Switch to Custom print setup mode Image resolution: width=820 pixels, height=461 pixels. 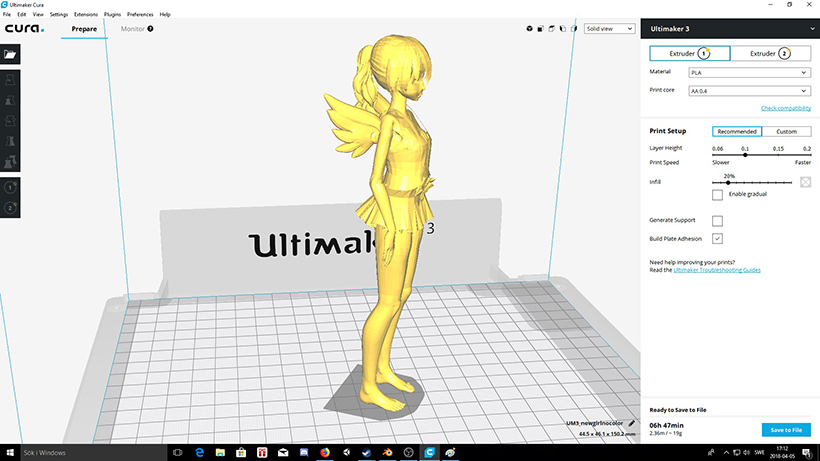(x=787, y=131)
